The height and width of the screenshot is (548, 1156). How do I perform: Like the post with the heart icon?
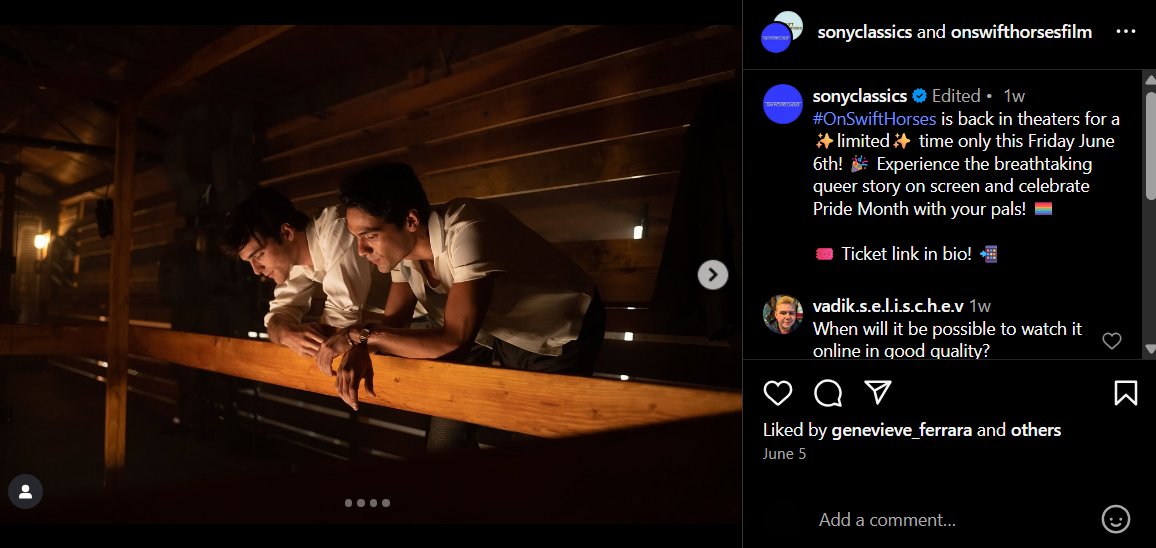coord(777,393)
